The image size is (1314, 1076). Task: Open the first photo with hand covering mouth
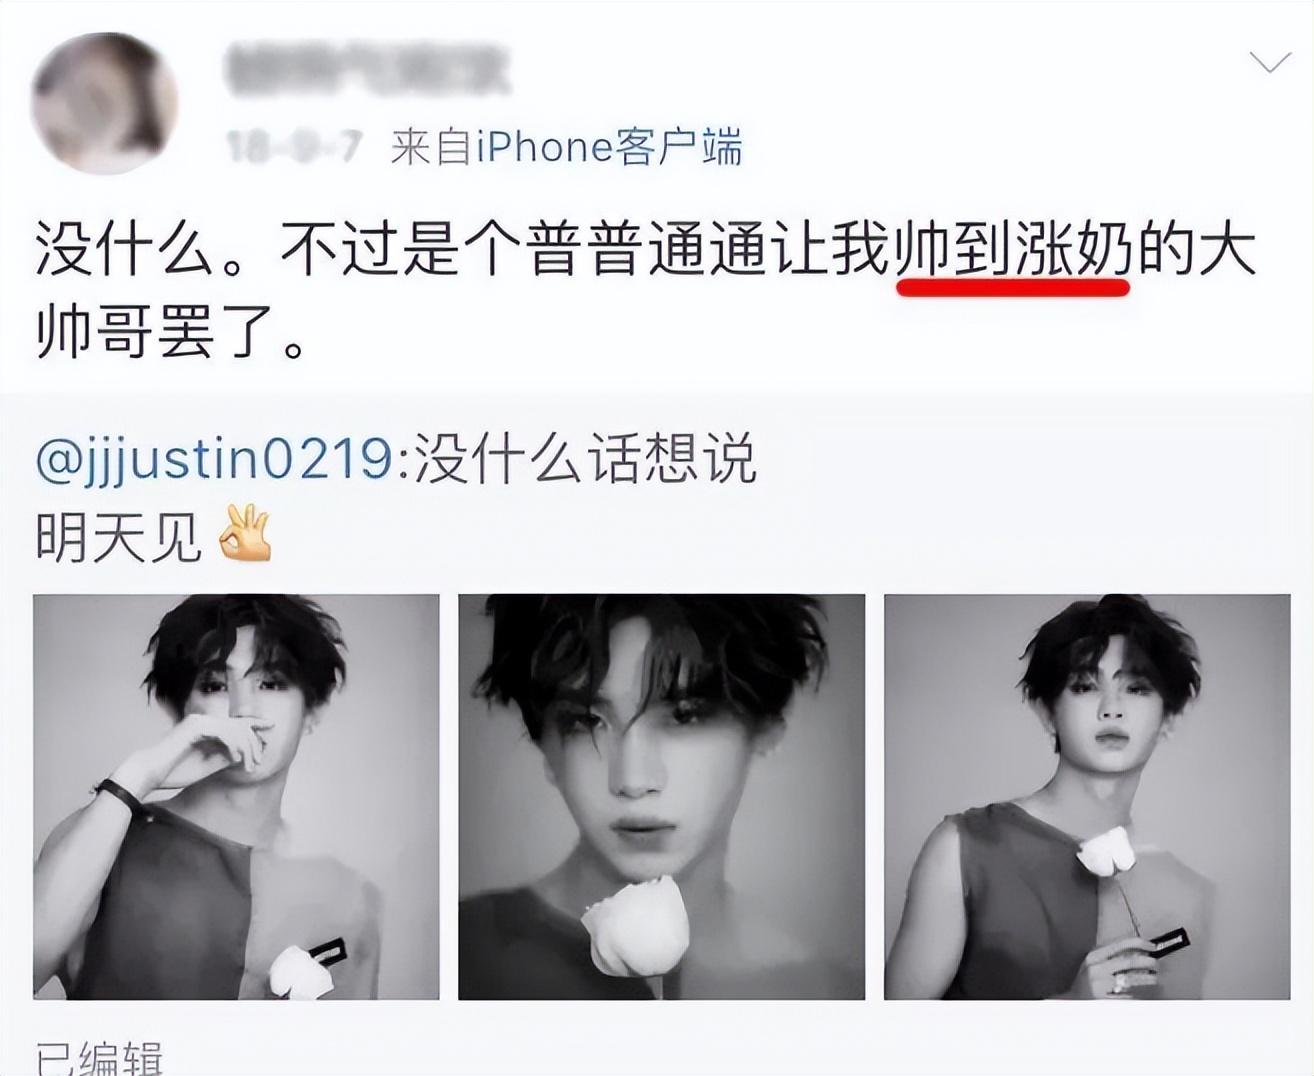[x=236, y=797]
